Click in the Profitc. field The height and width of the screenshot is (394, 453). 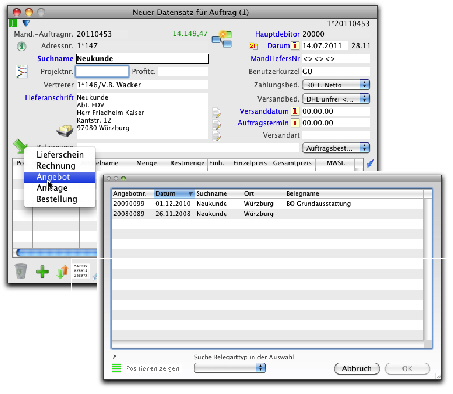(183, 71)
